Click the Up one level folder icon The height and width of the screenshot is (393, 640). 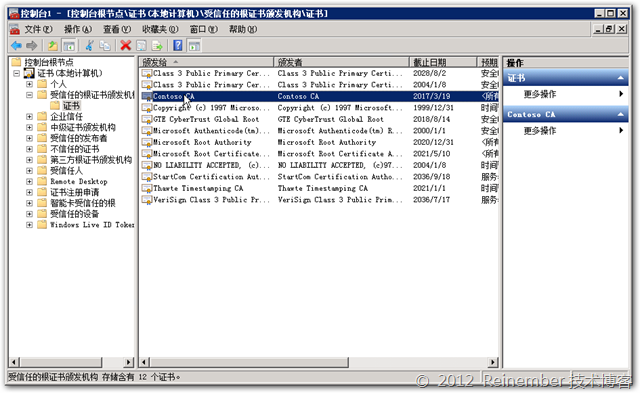[x=53, y=46]
